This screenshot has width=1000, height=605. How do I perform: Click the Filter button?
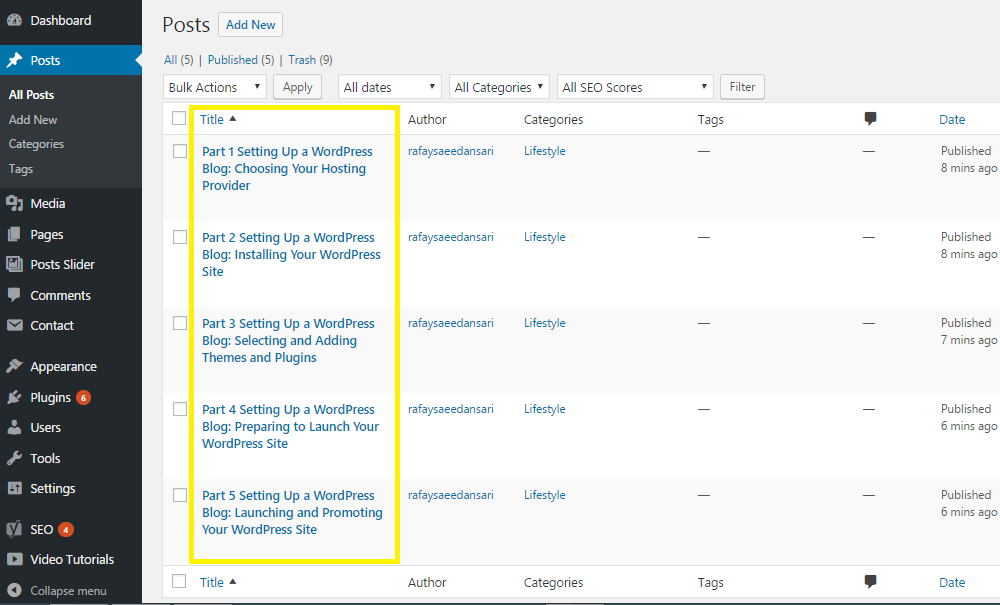[742, 87]
